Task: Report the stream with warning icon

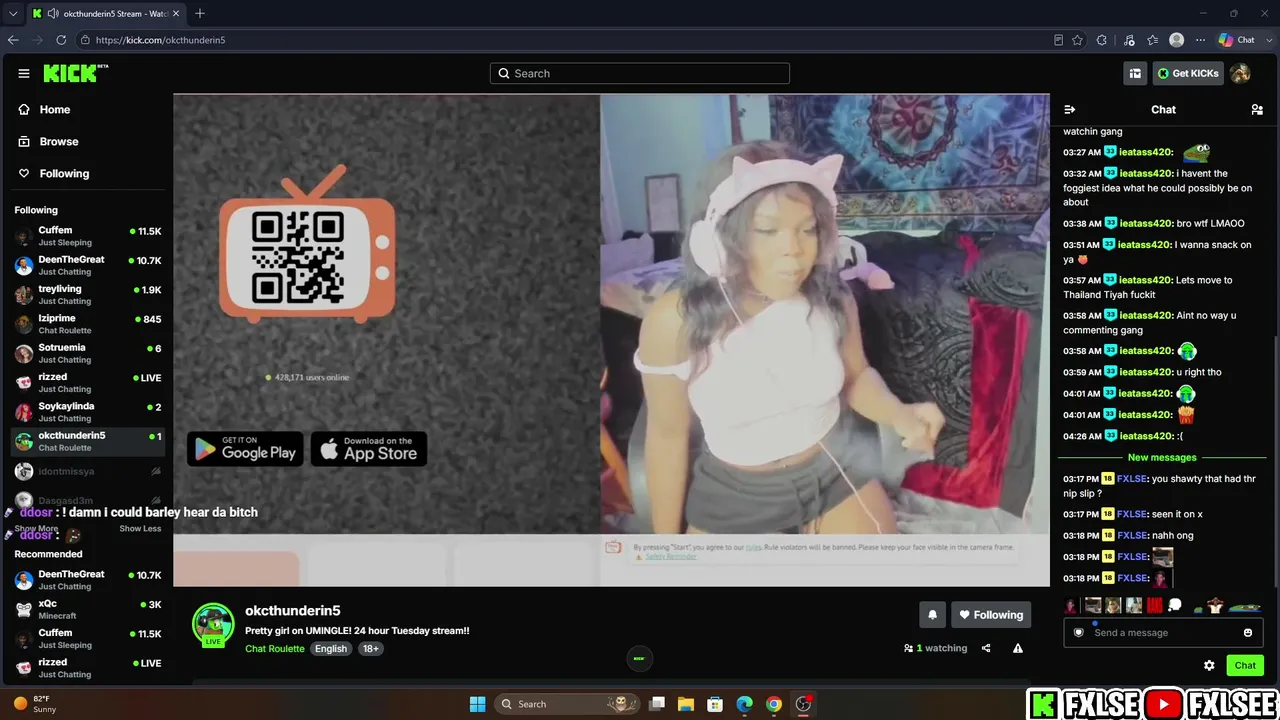Action: (x=1018, y=648)
